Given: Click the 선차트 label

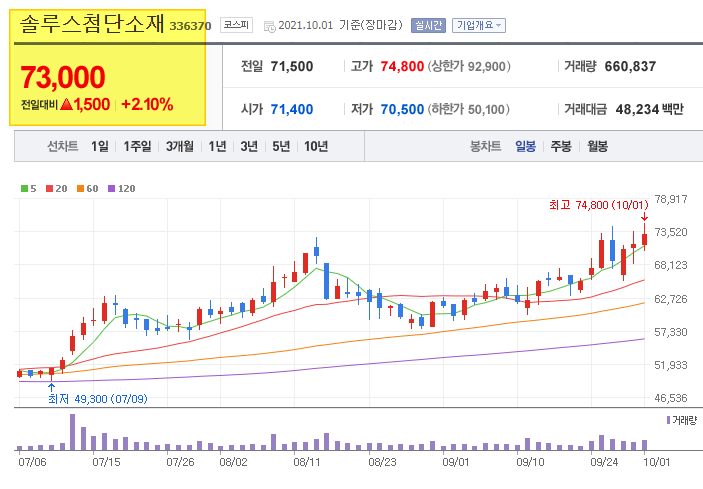Looking at the screenshot, I should click(x=63, y=146).
